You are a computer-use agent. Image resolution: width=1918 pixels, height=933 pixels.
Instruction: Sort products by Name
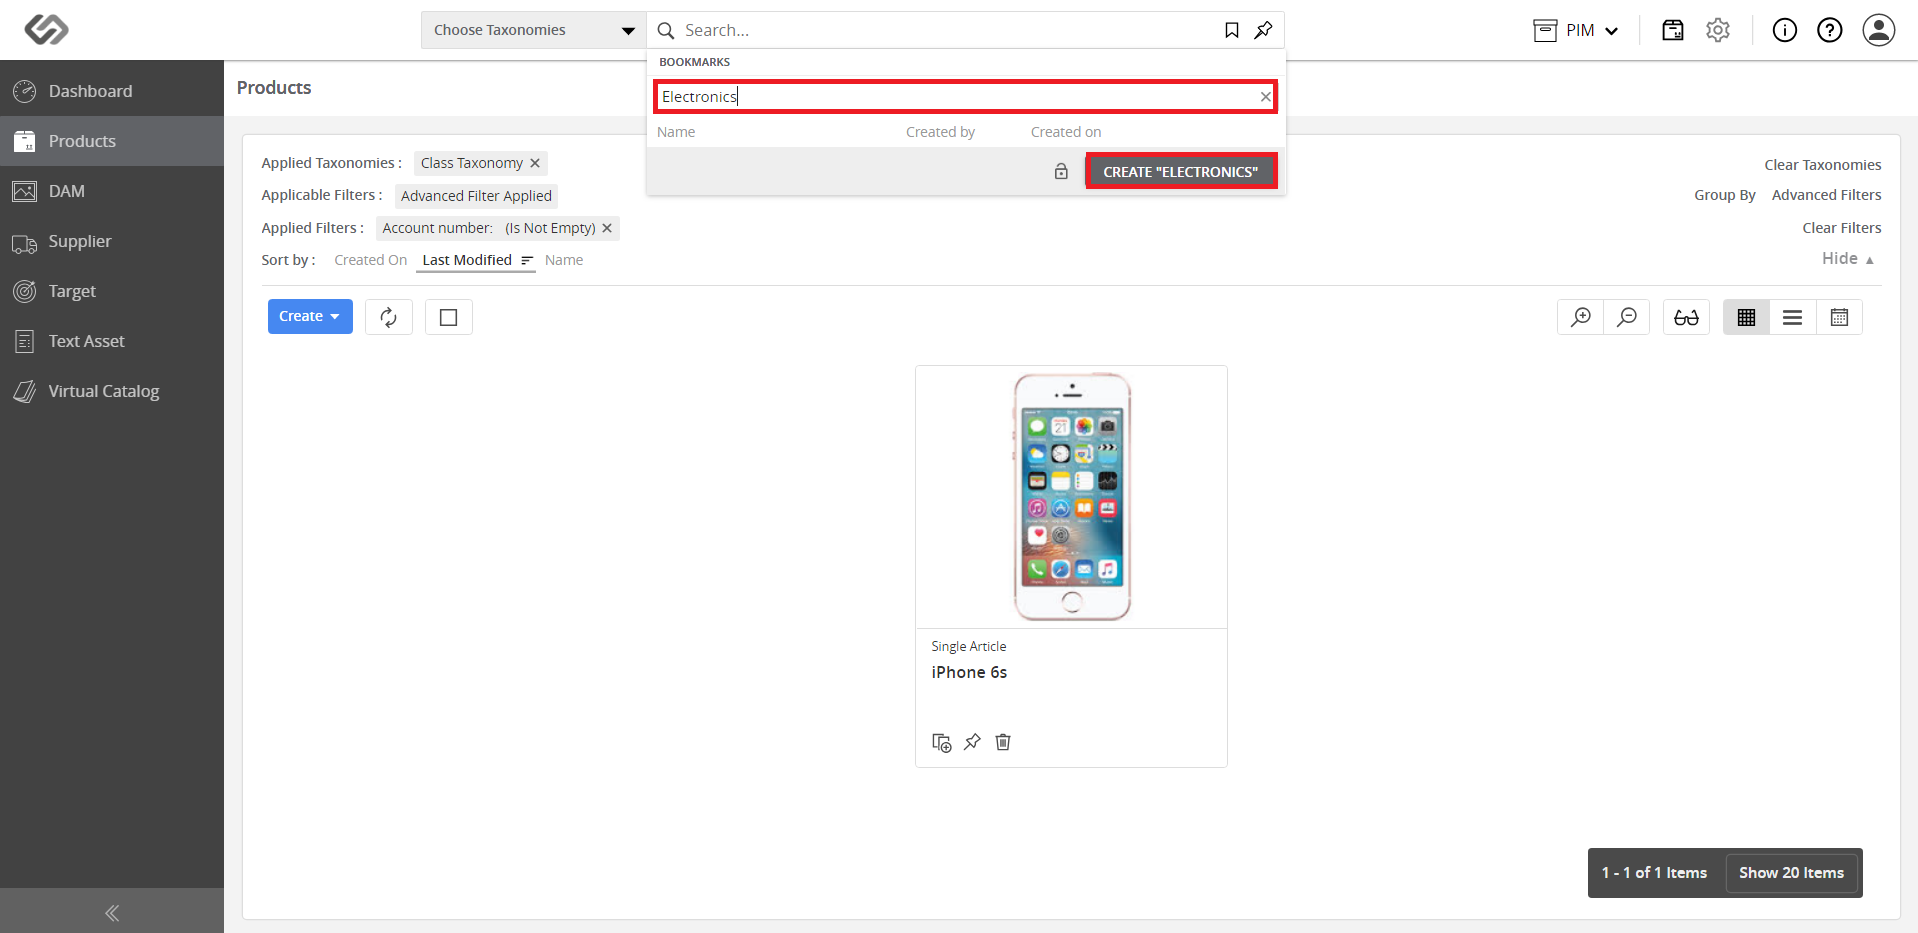[x=564, y=260]
